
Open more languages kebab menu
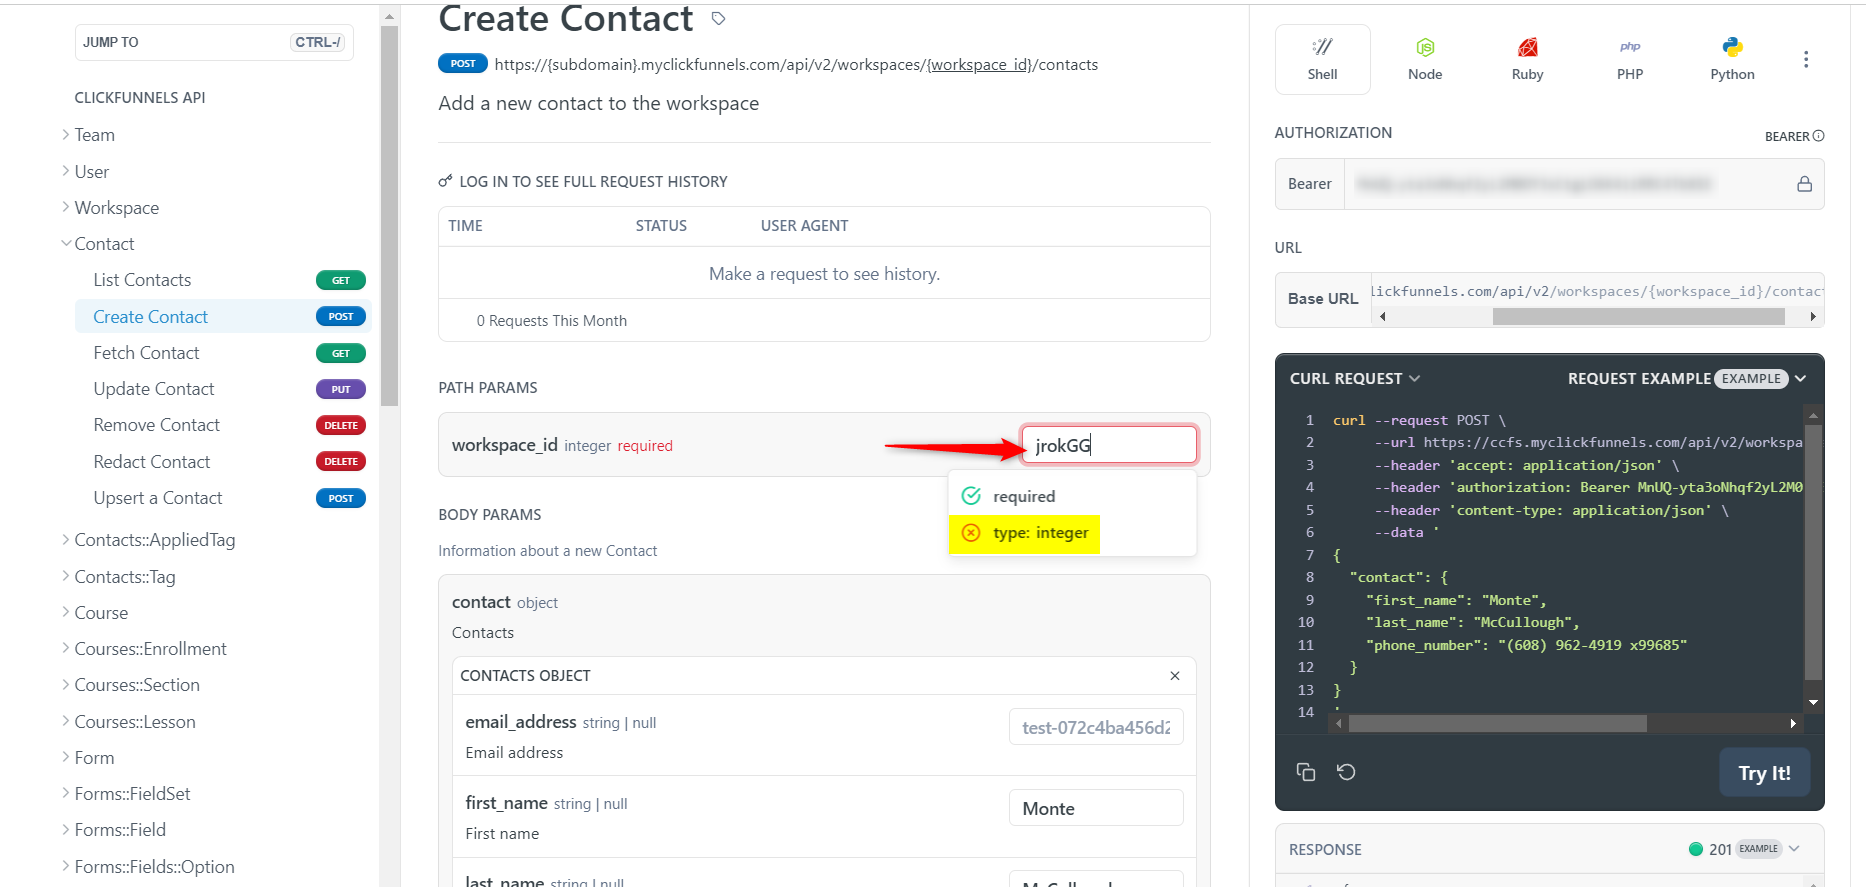click(x=1806, y=60)
